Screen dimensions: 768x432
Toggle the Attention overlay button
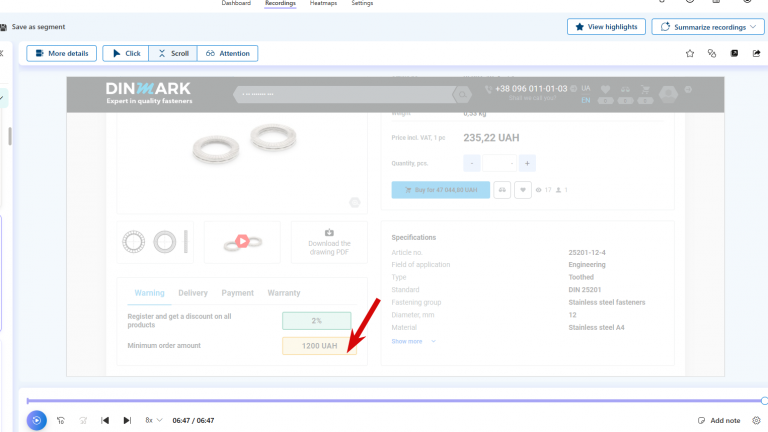click(x=228, y=53)
